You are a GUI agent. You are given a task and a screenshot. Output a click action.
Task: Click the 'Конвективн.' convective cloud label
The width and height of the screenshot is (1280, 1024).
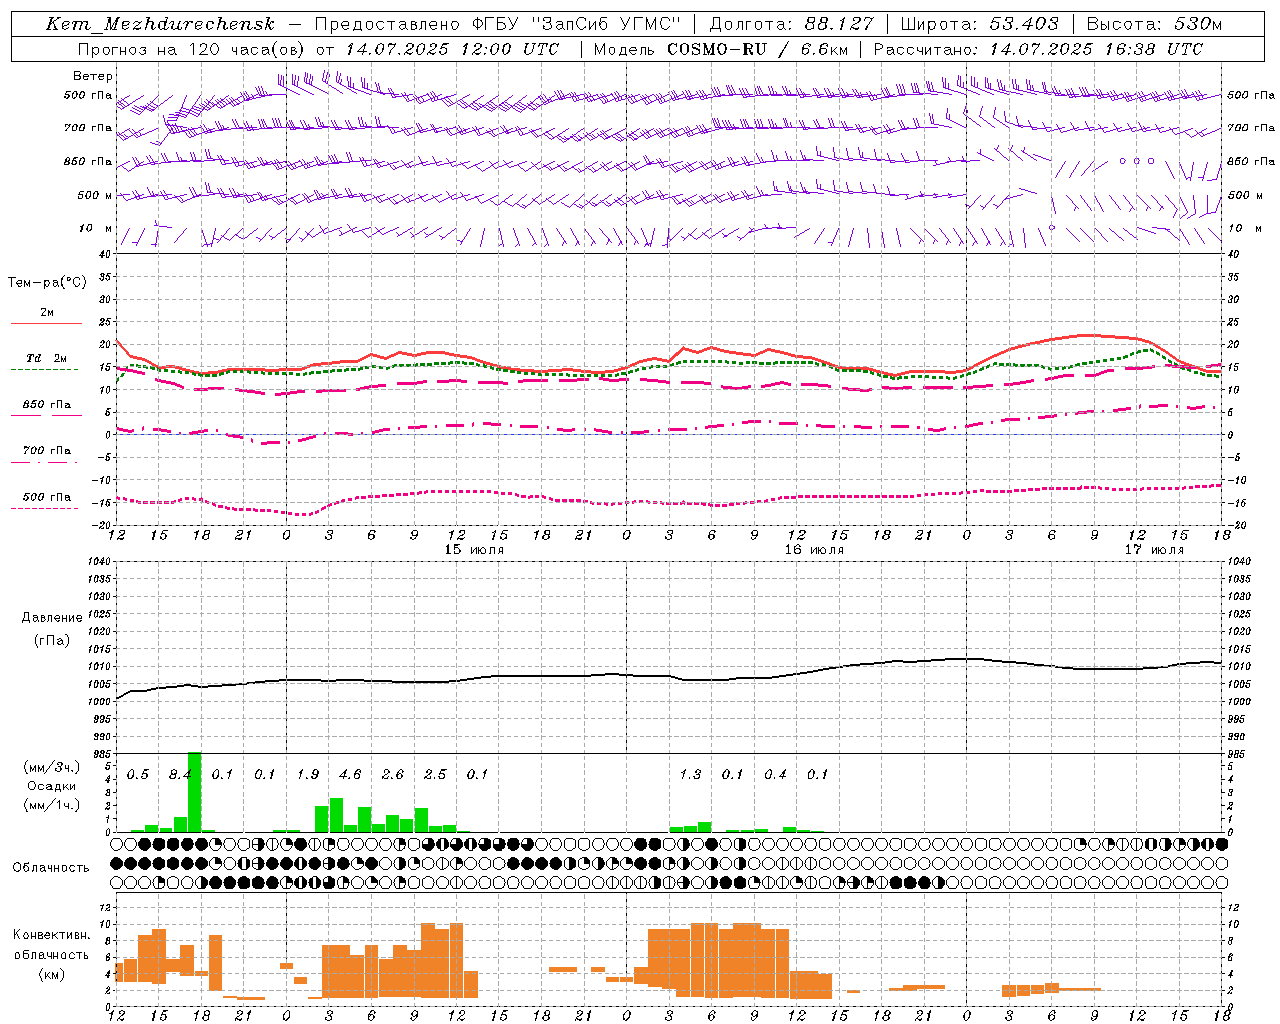[51, 935]
